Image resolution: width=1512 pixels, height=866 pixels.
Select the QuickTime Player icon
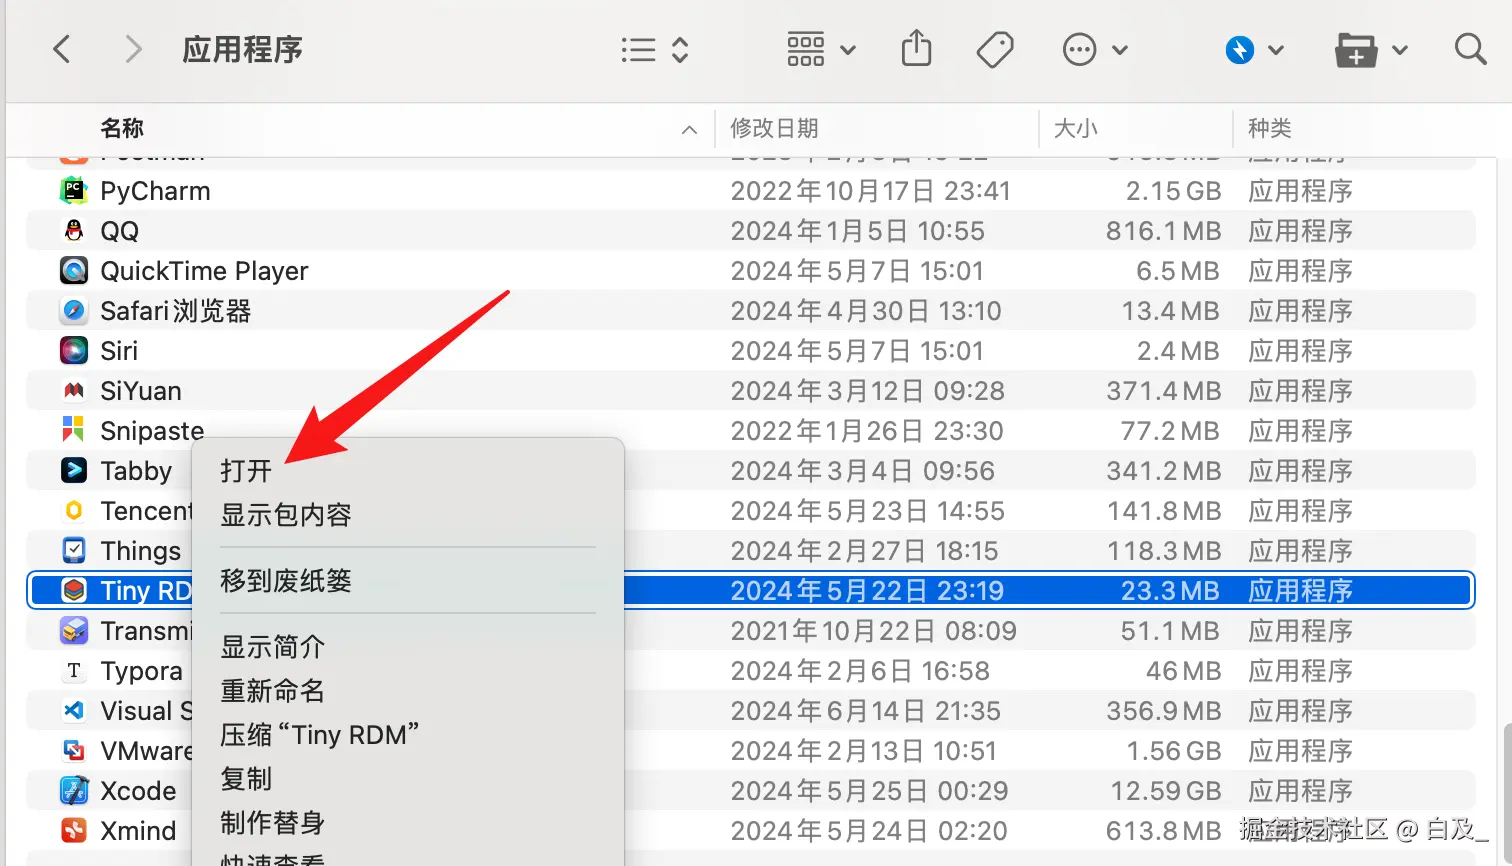click(74, 270)
